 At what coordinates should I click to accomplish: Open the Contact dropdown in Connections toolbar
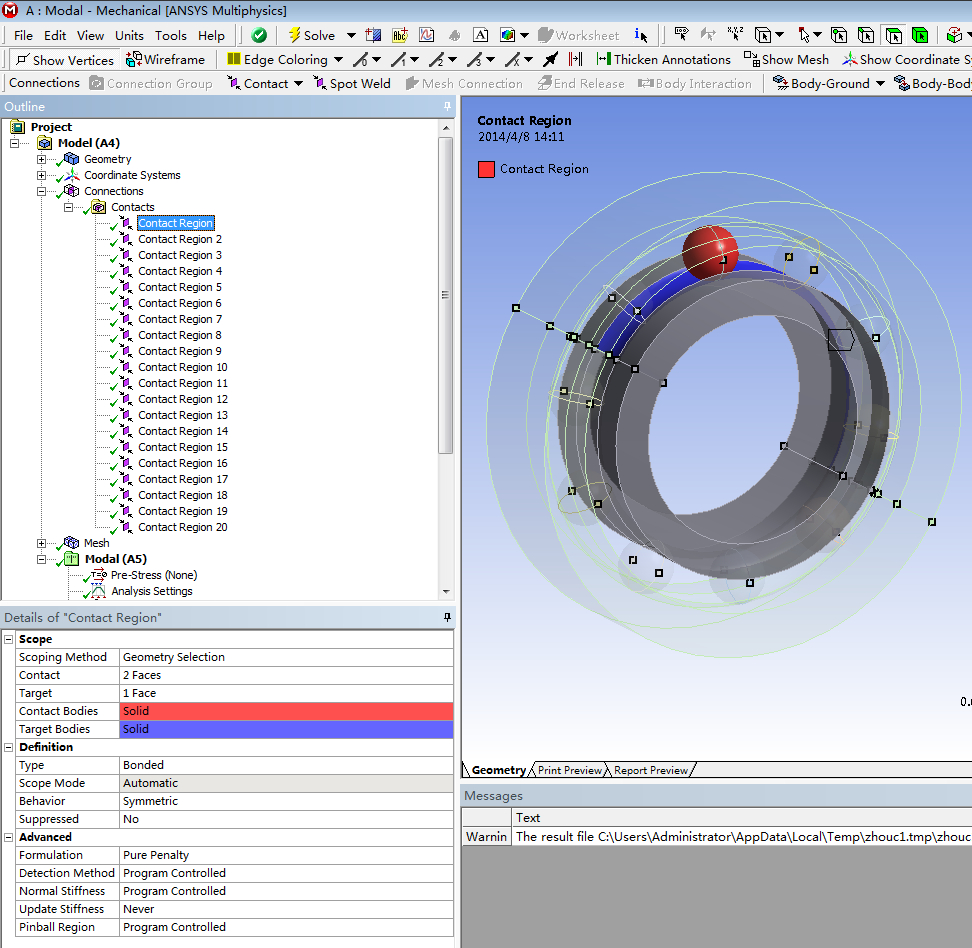[x=298, y=84]
